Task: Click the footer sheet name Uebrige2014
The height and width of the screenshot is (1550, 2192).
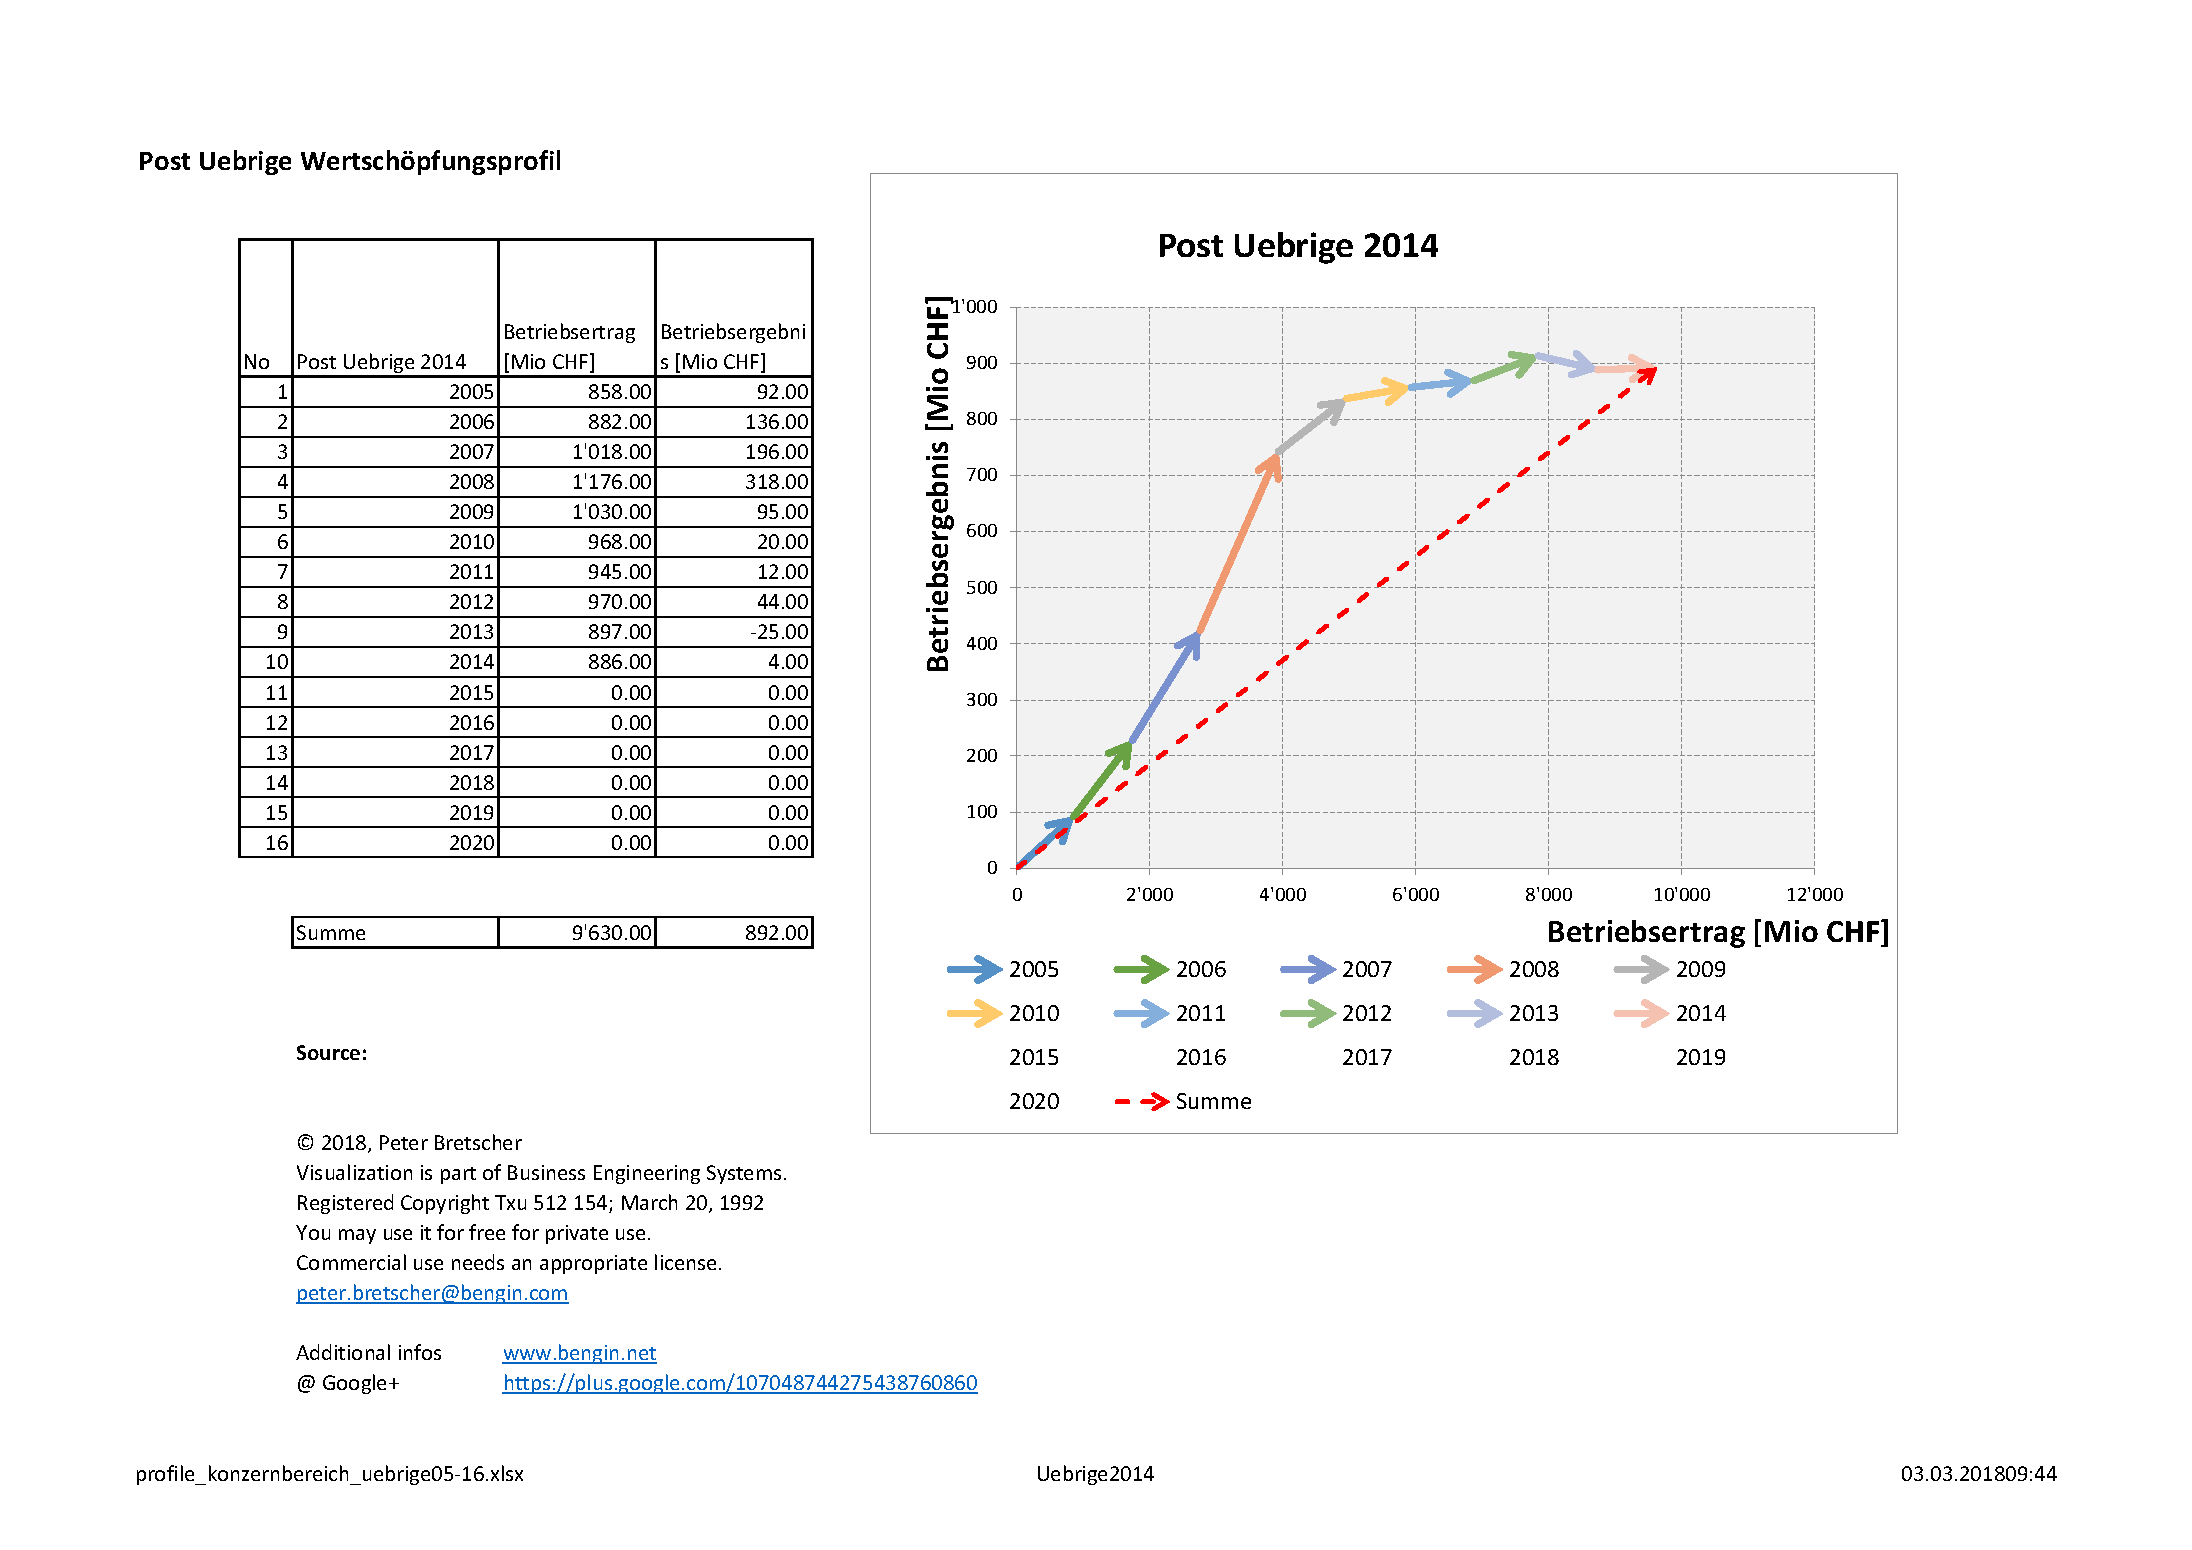Action: [1095, 1474]
